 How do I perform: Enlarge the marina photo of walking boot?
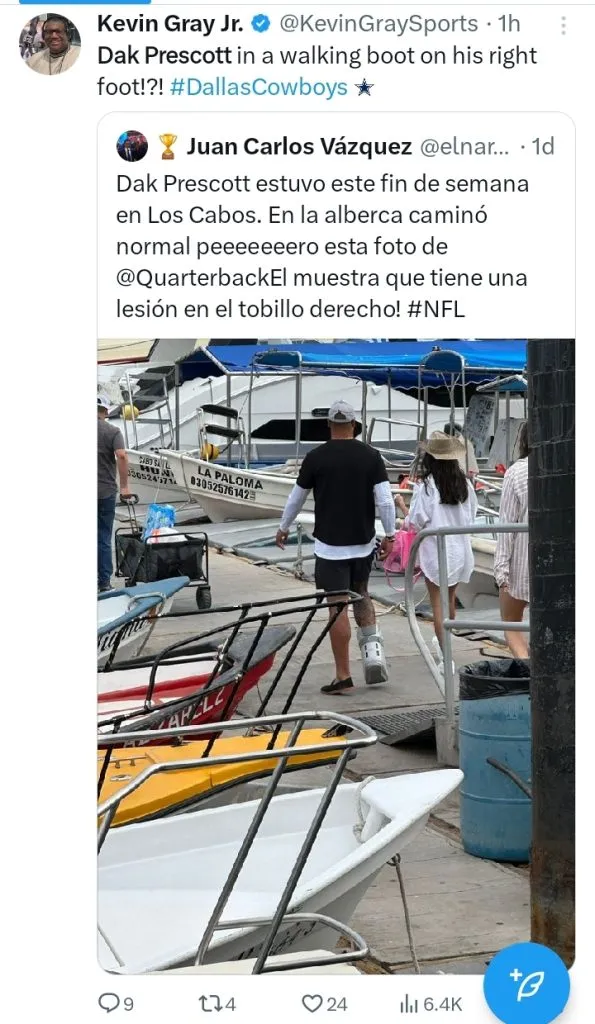336,656
